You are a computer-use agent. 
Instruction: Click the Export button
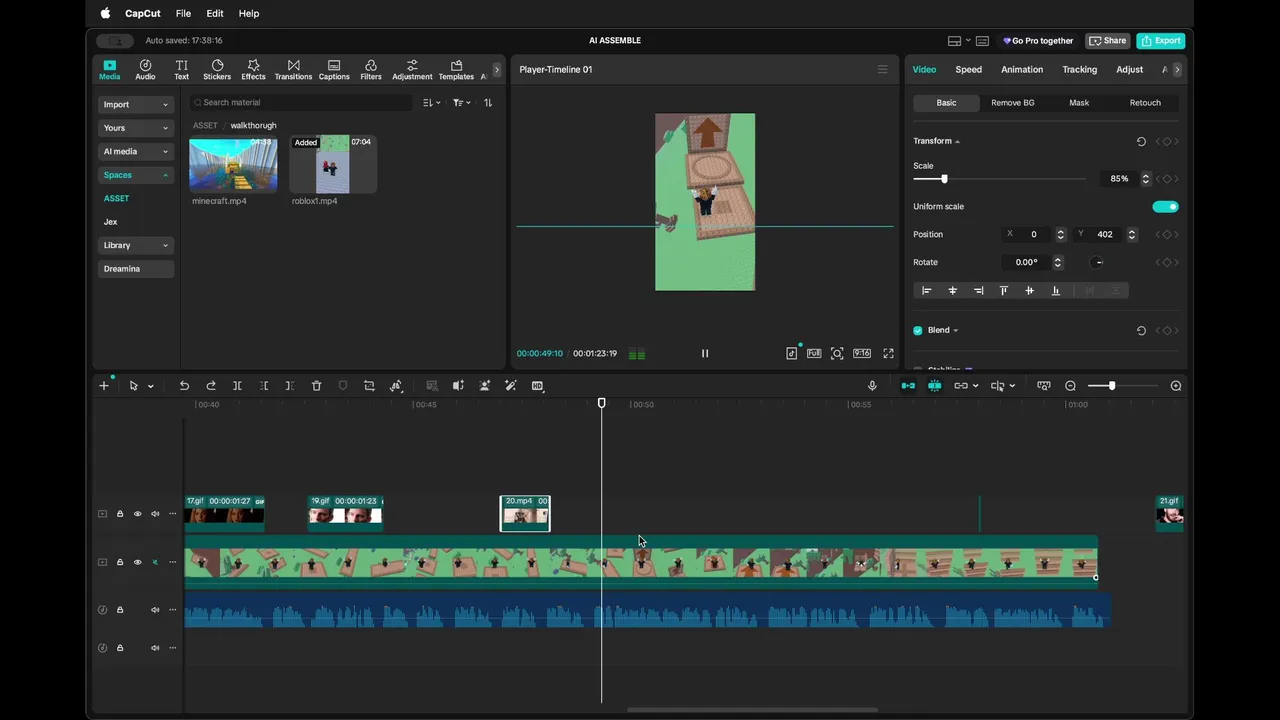[1161, 41]
